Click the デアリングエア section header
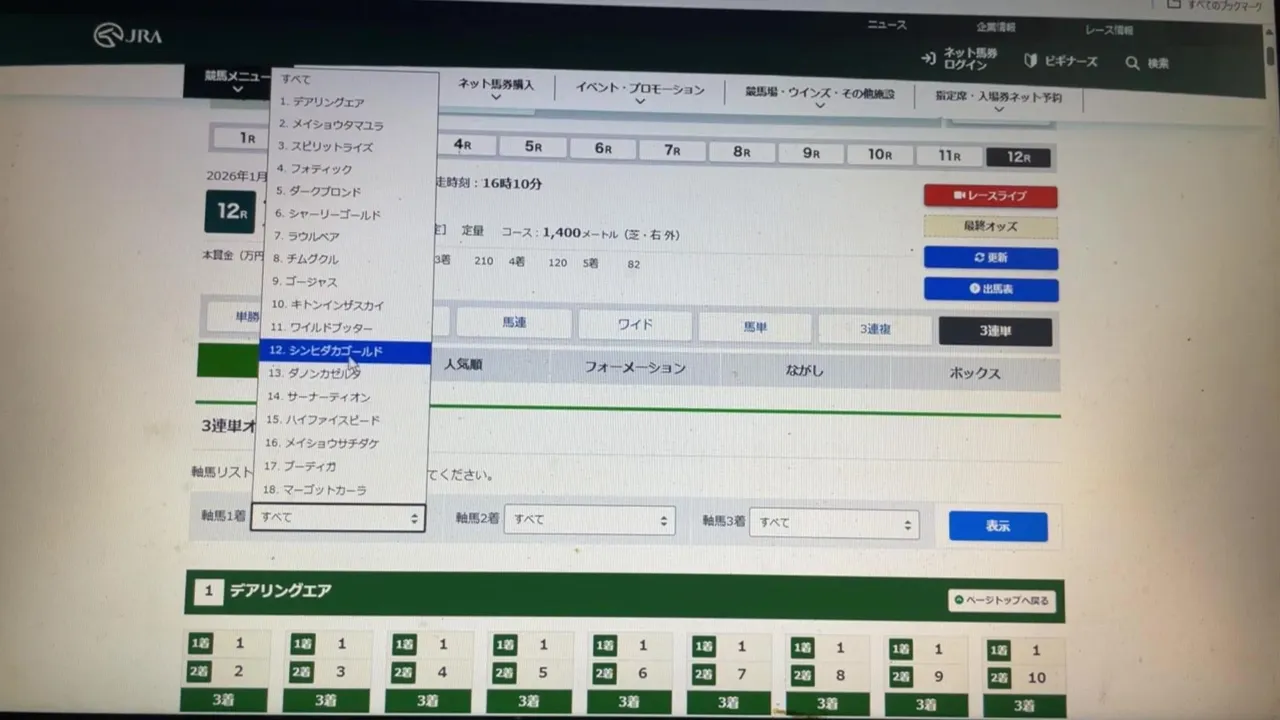This screenshot has height=720, width=1280. [624, 595]
